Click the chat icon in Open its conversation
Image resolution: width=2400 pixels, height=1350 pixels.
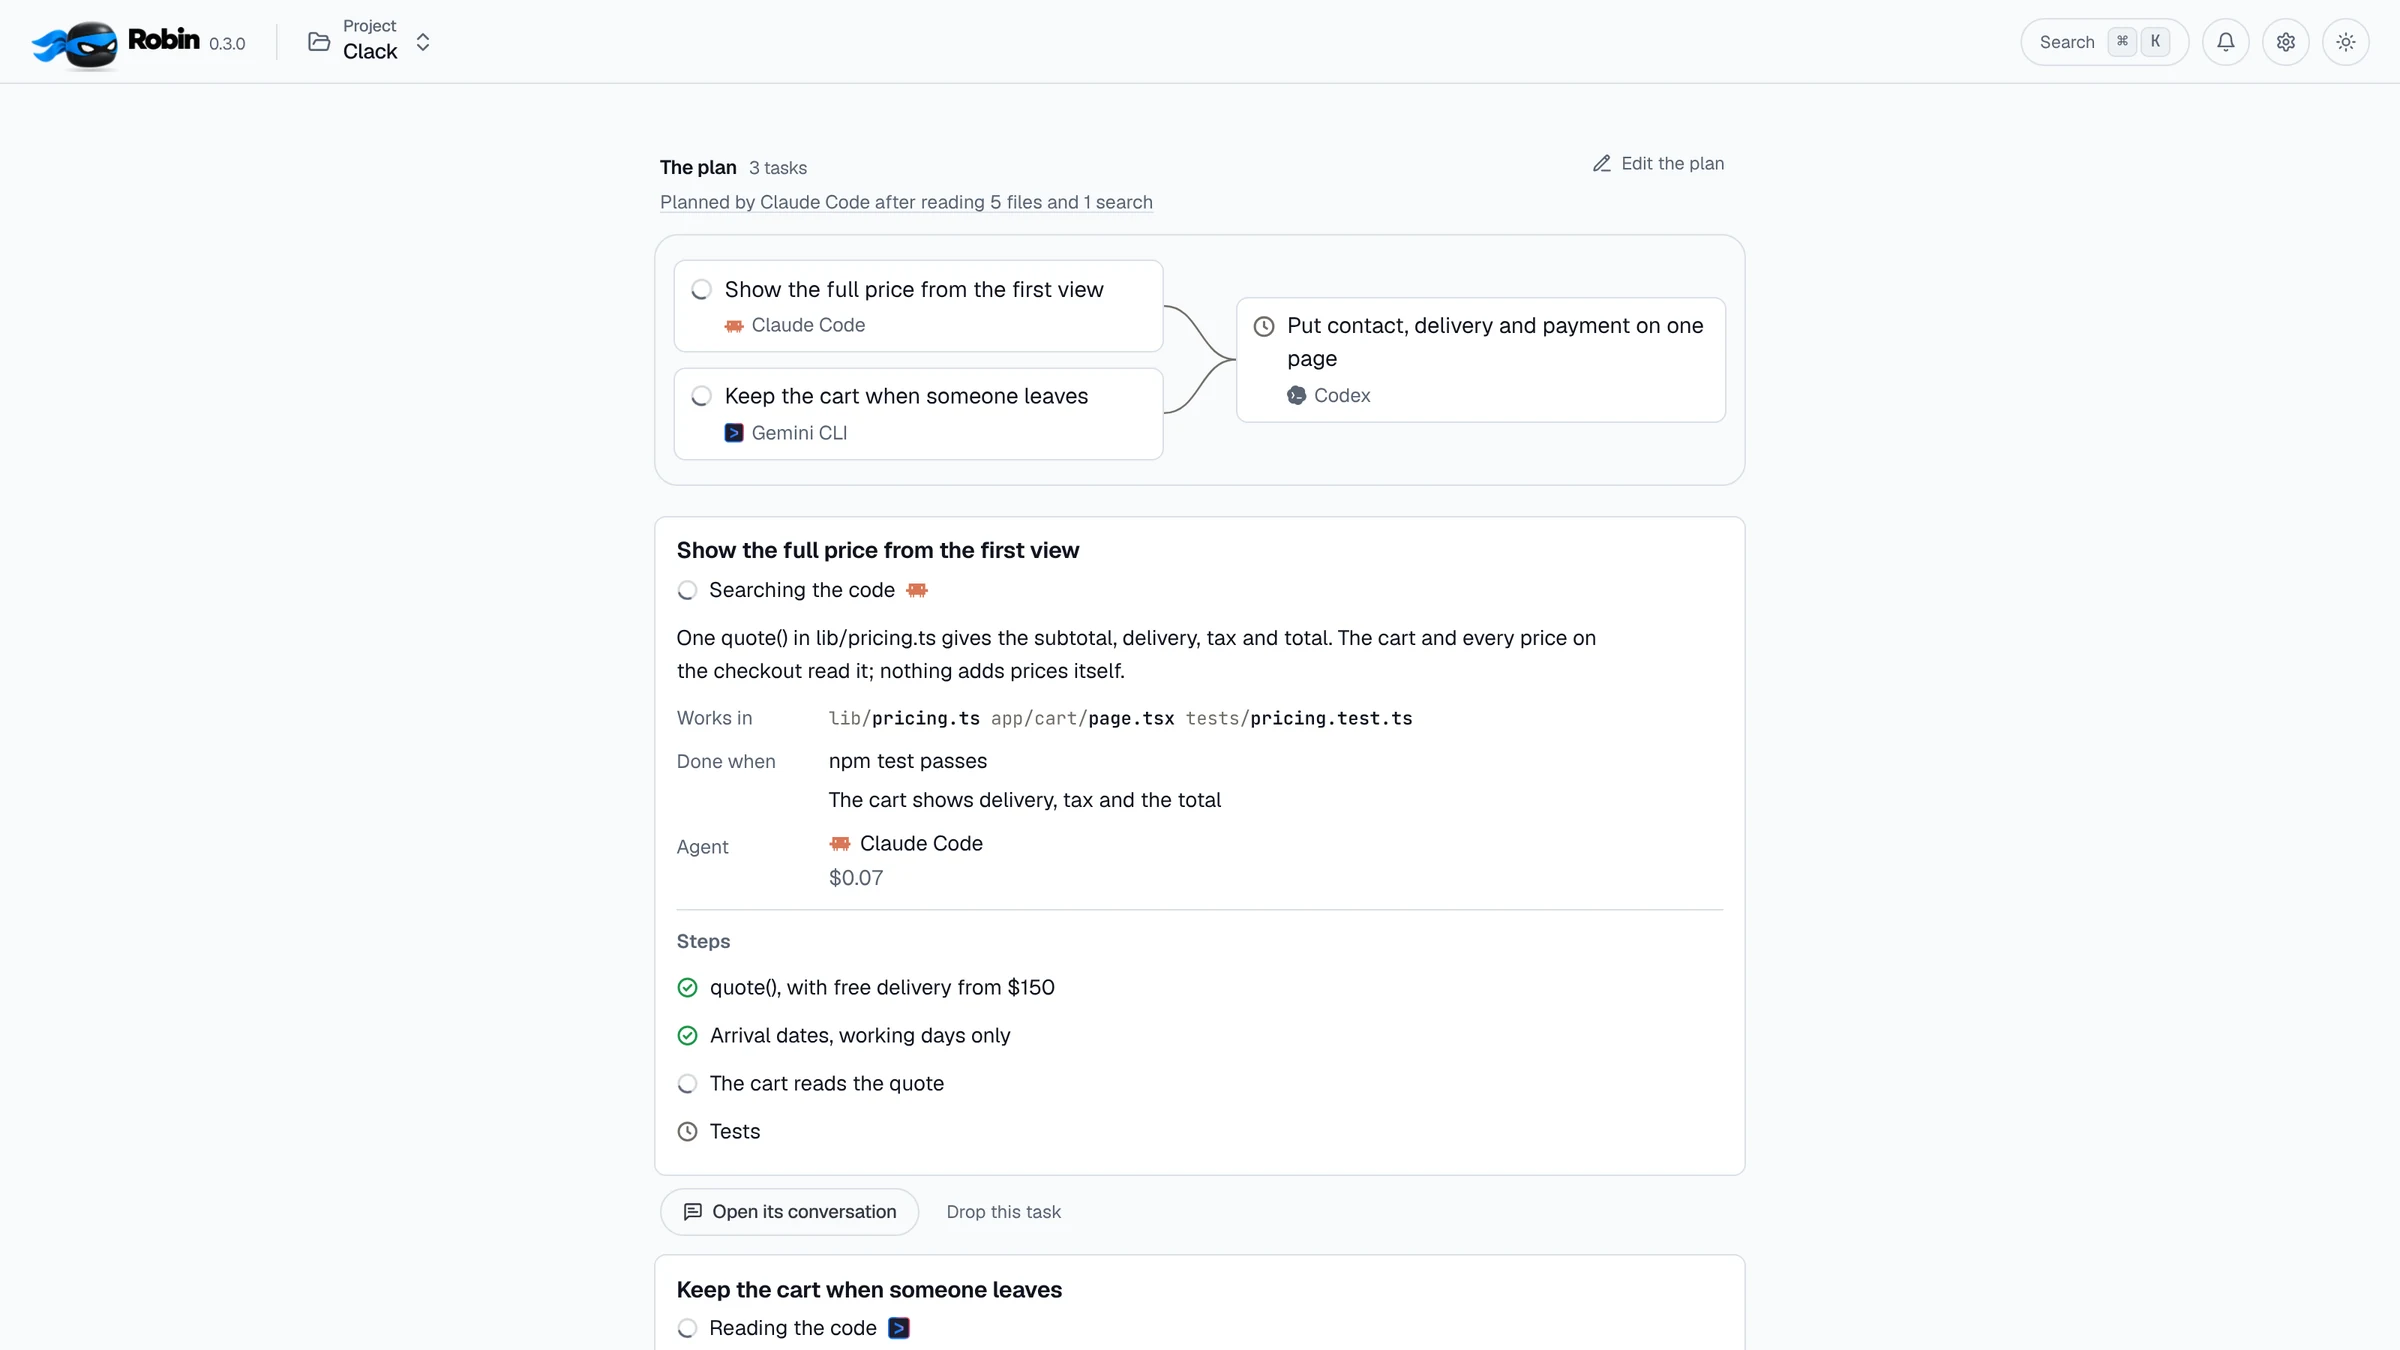pyautogui.click(x=693, y=1212)
